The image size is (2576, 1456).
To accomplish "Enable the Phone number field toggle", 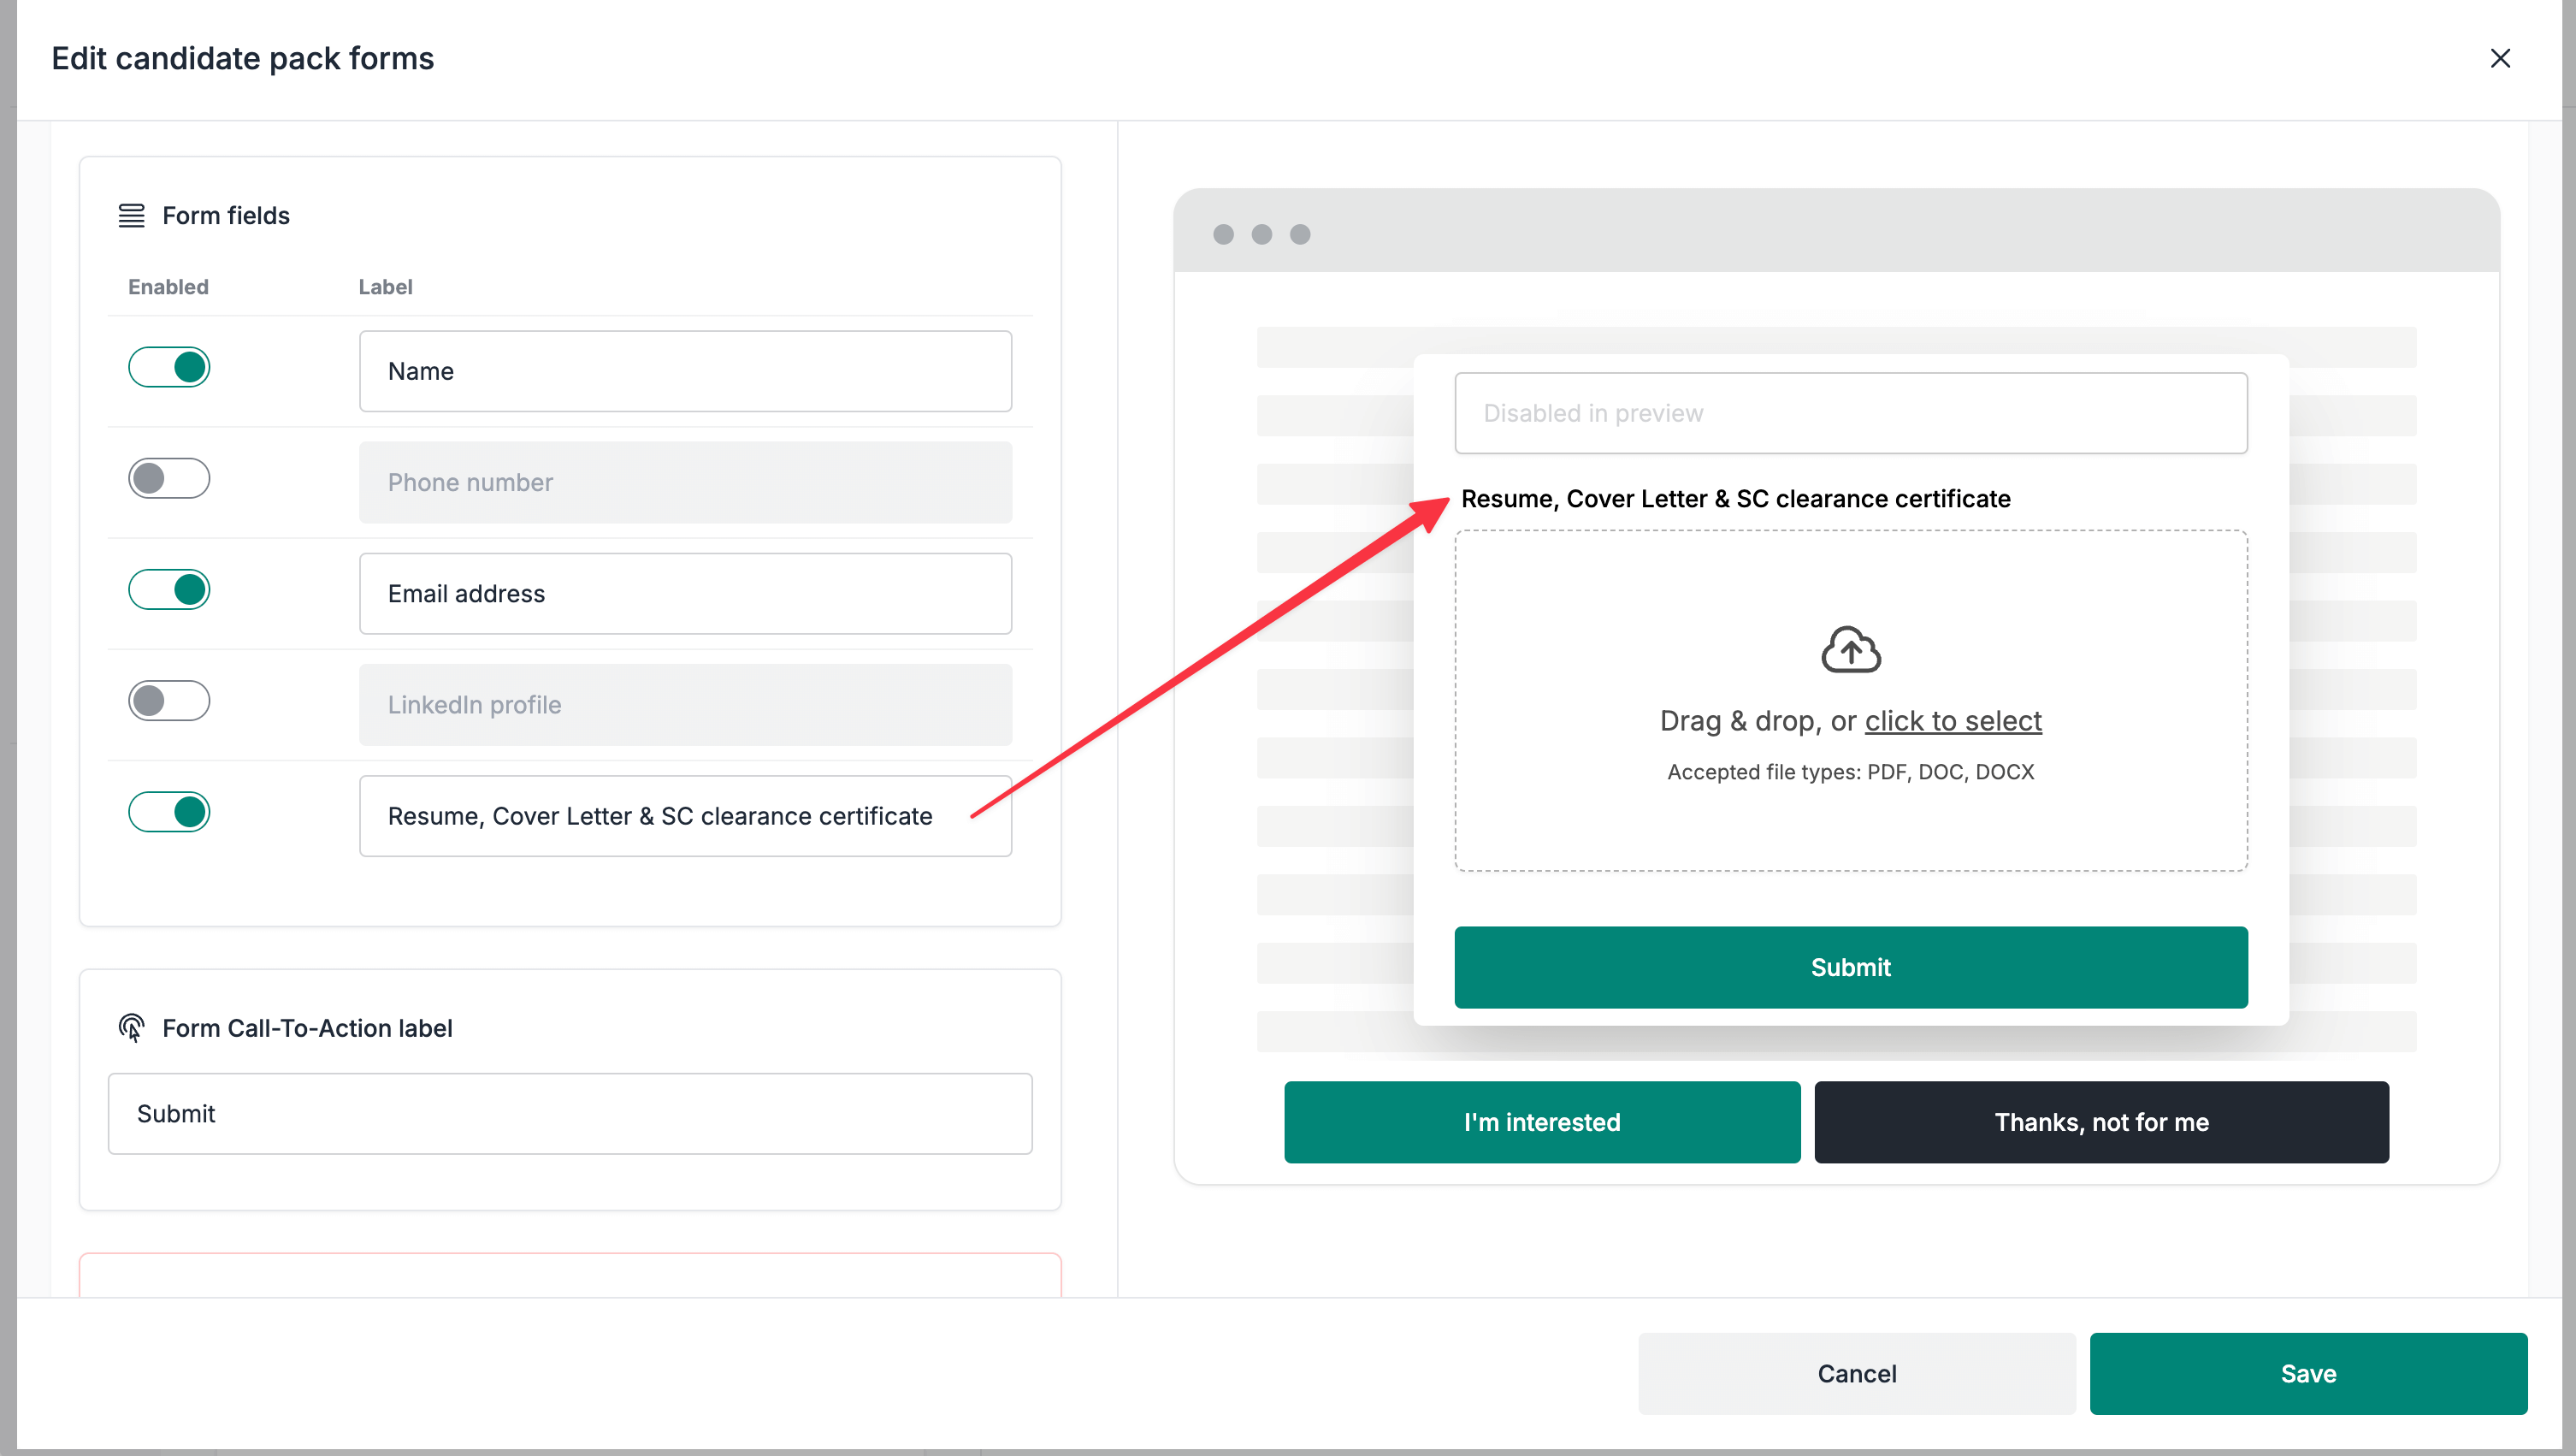I will 169,478.
